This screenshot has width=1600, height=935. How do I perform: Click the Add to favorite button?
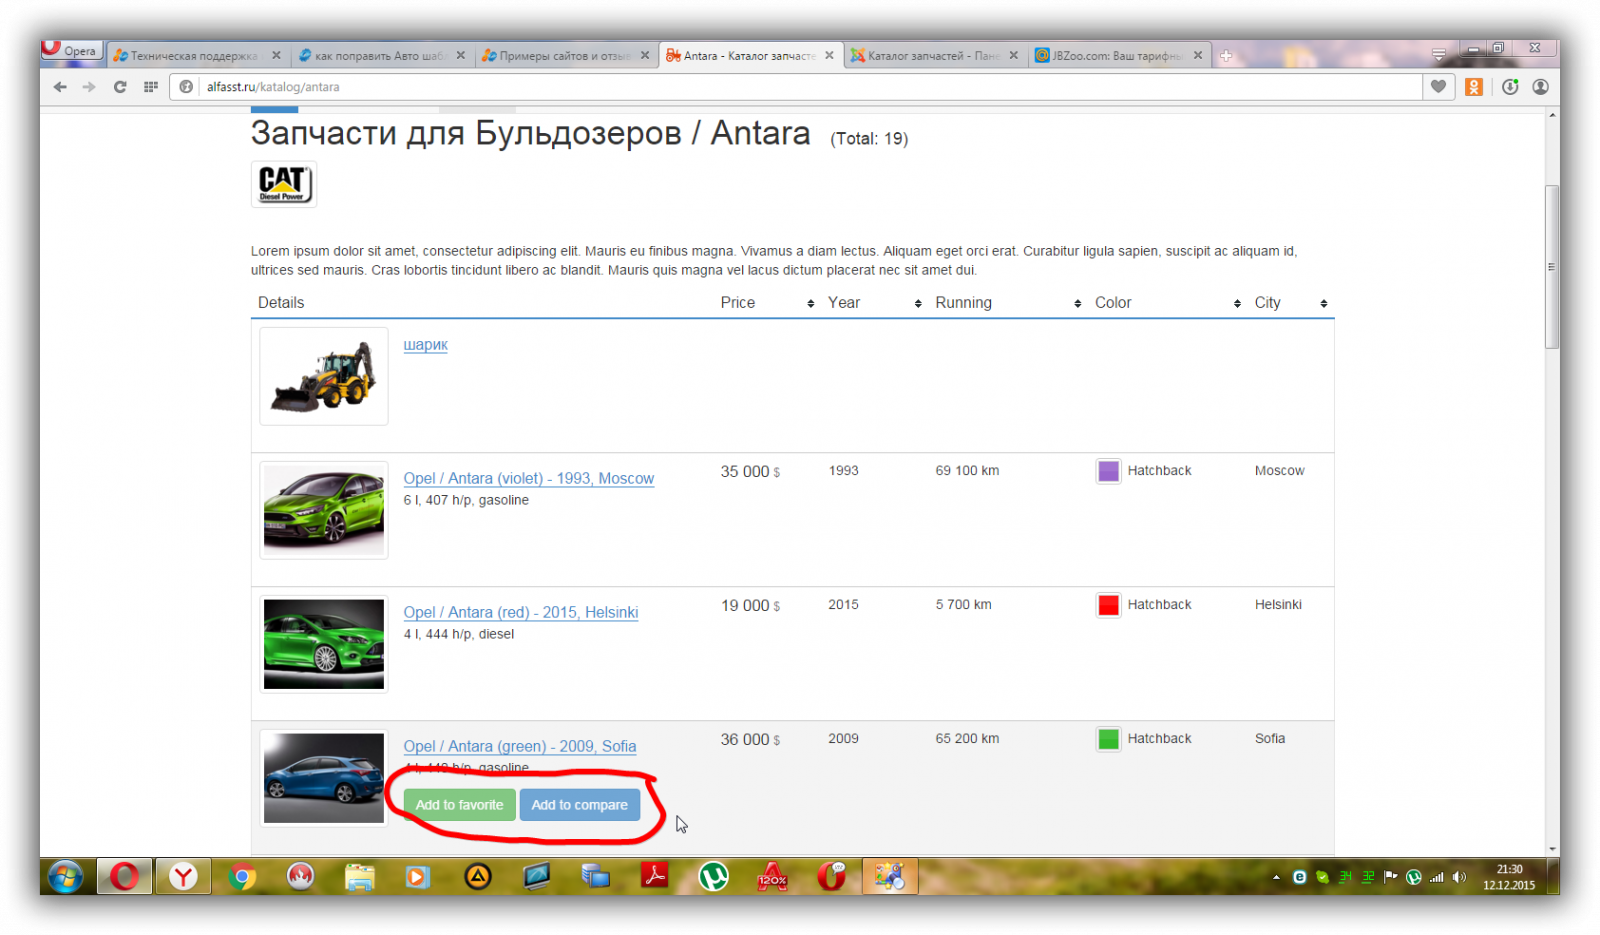459,805
